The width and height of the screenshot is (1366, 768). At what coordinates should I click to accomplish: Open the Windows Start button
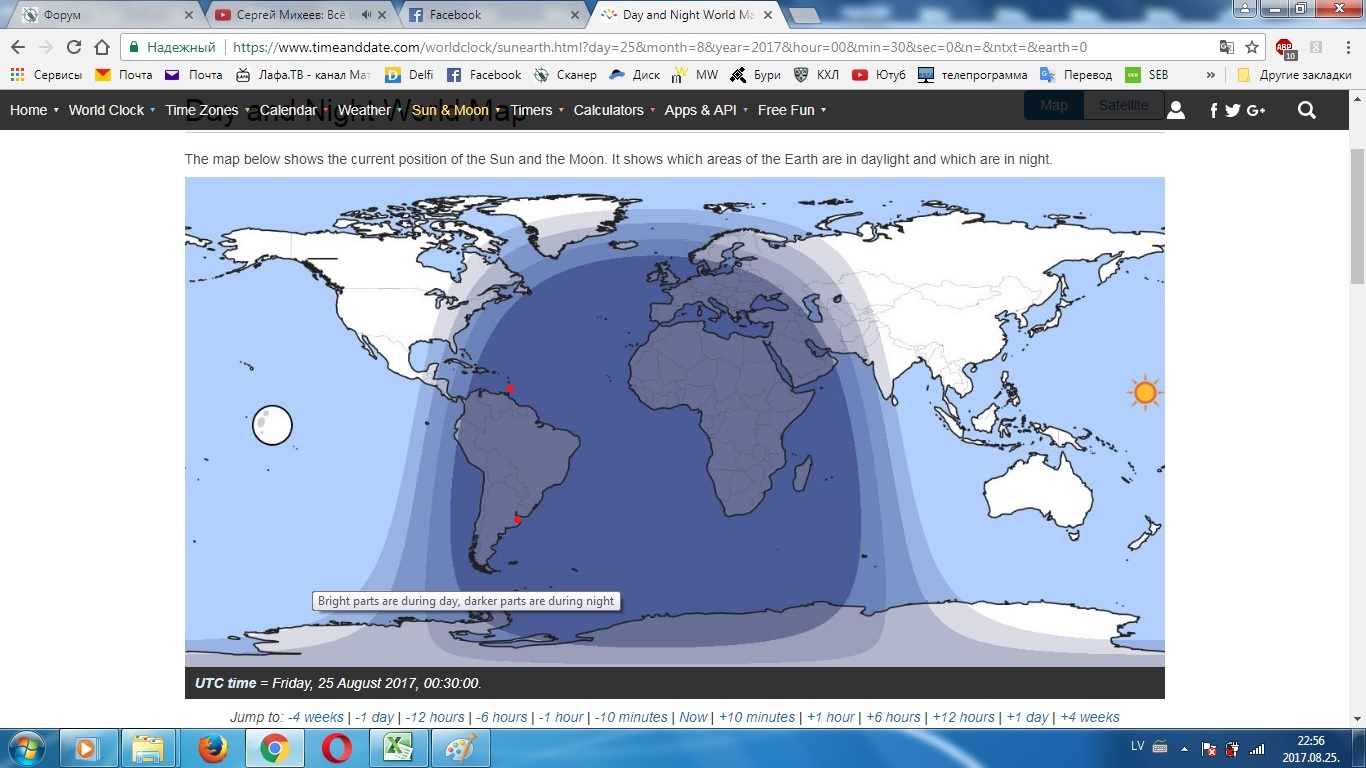click(26, 748)
